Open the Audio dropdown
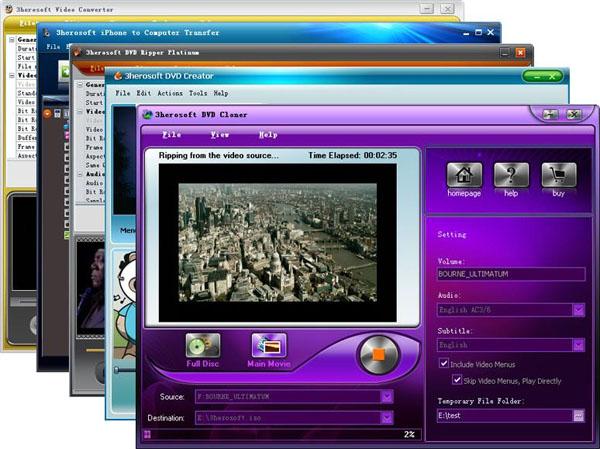Image resolution: width=600 pixels, height=449 pixels. (x=578, y=310)
